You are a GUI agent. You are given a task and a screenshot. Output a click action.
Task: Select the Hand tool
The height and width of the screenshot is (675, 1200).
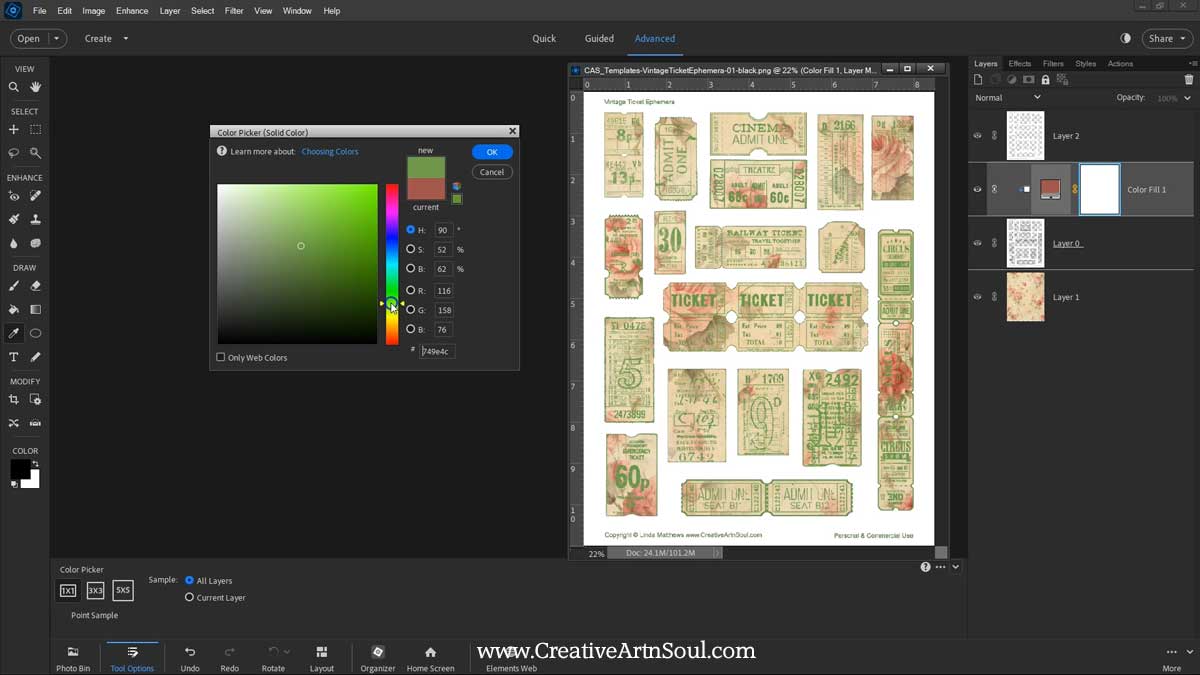36,87
